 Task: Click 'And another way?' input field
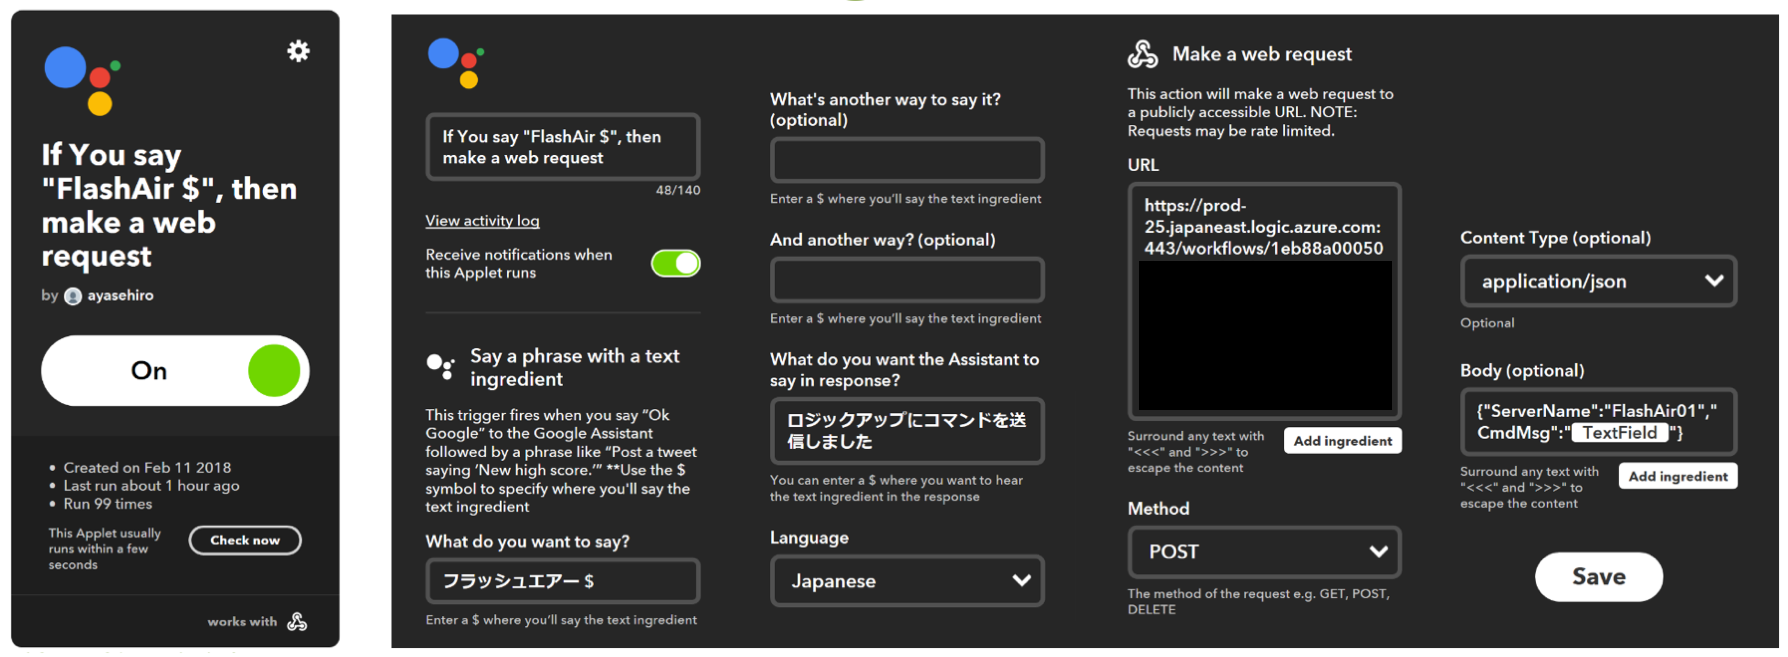point(907,280)
